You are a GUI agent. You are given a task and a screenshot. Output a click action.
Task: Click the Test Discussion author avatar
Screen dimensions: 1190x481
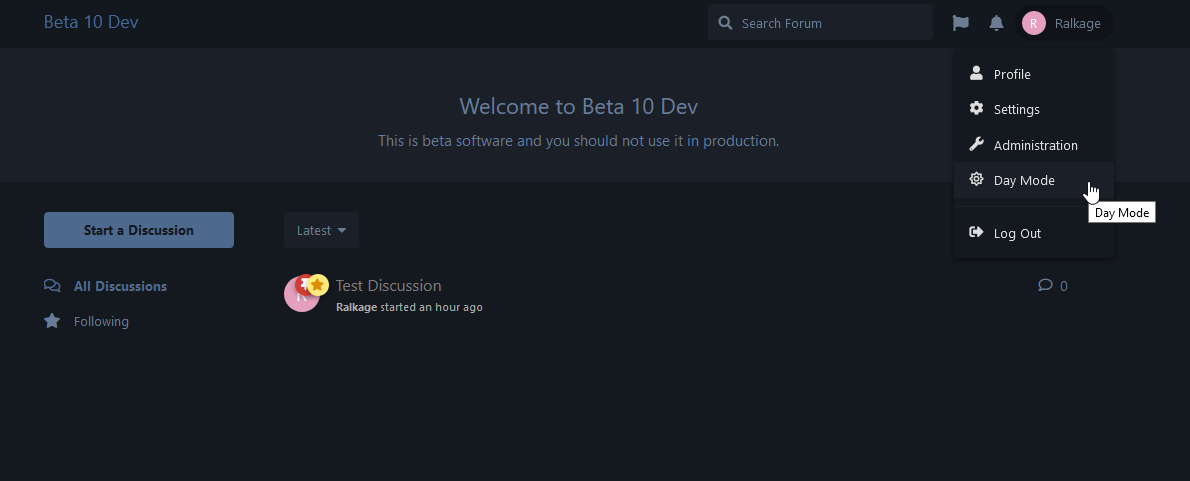(x=300, y=295)
